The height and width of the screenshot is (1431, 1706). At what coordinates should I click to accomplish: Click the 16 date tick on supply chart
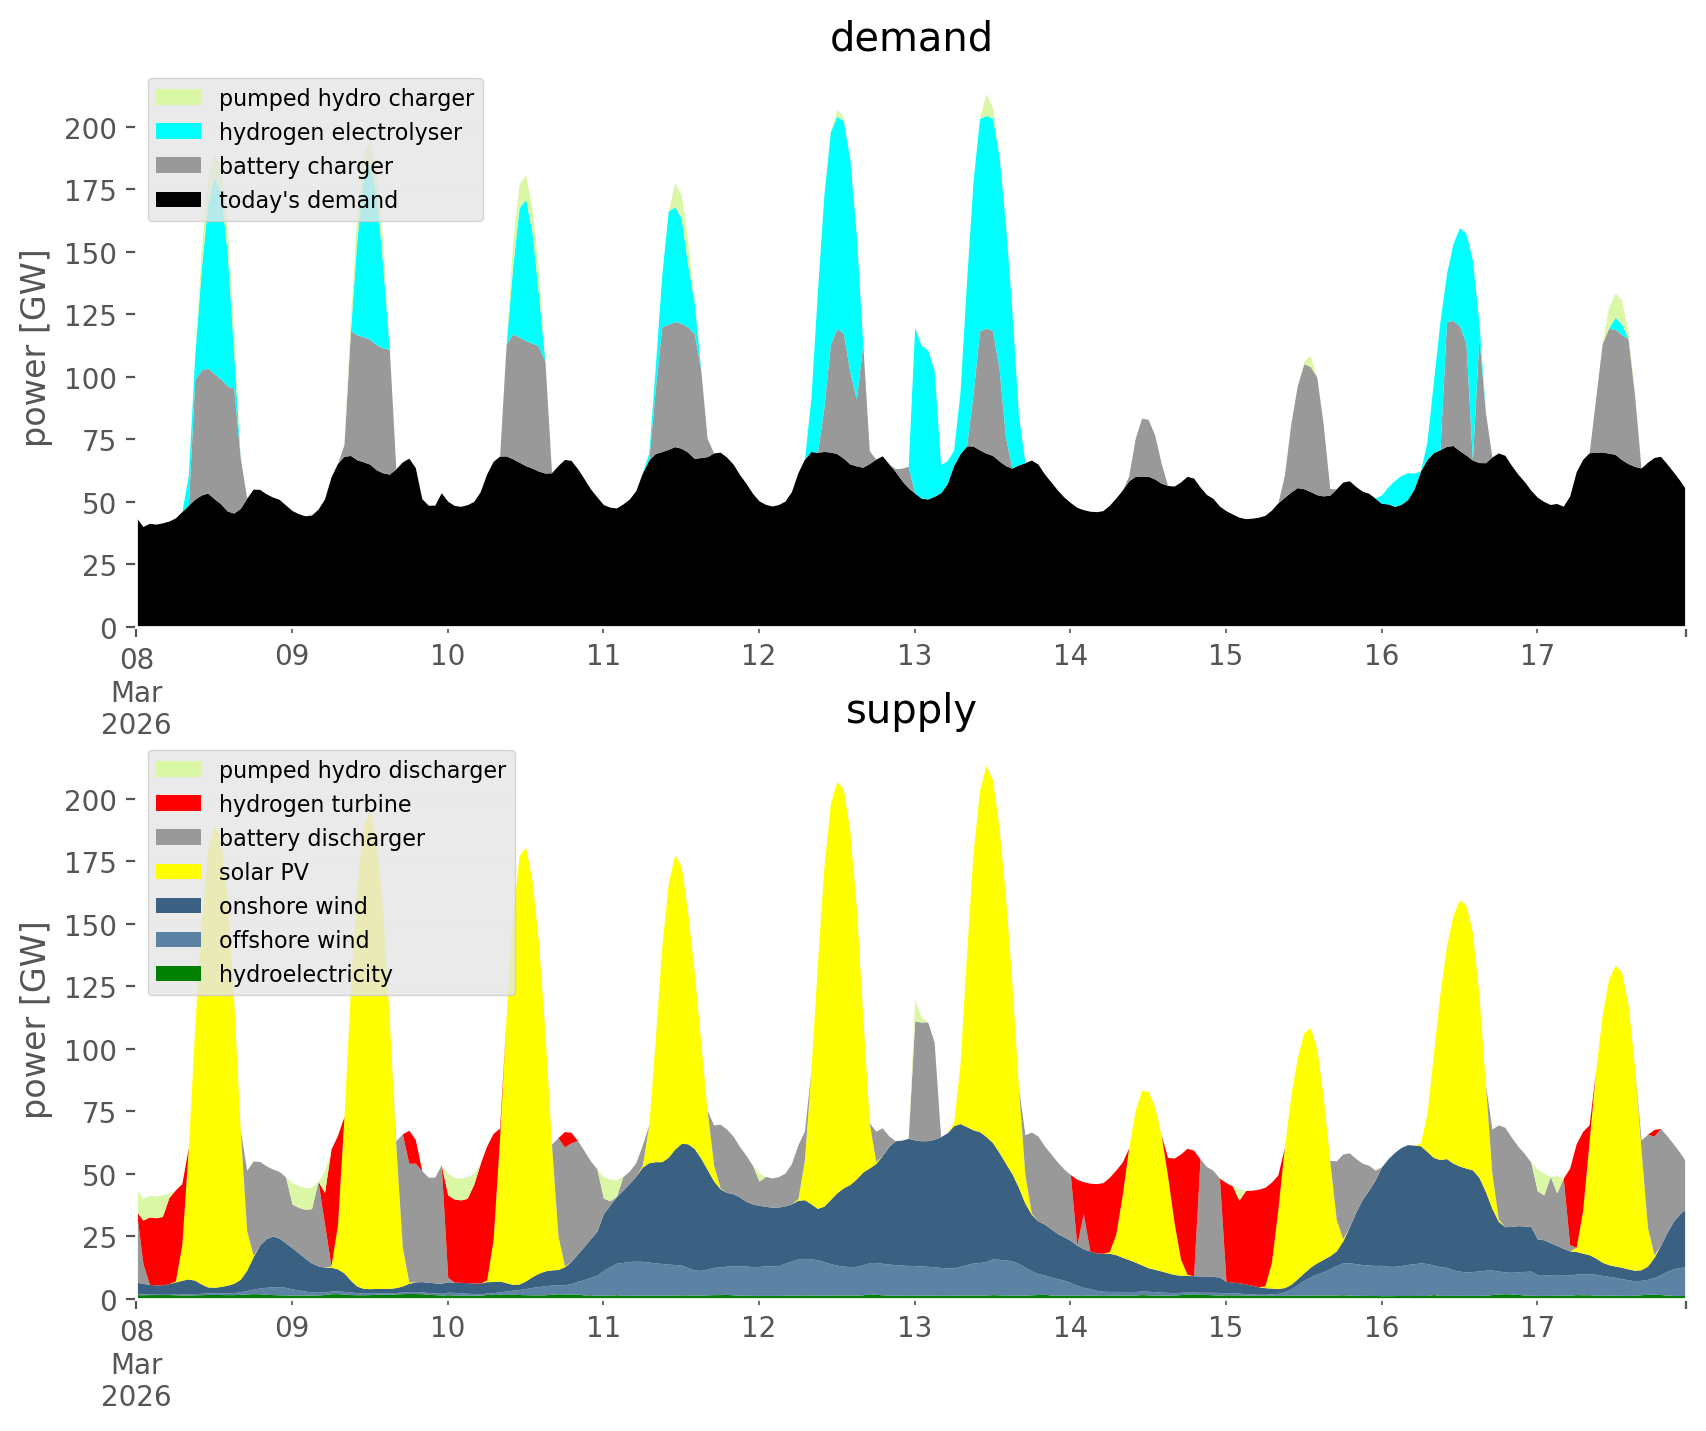click(x=1381, y=1328)
